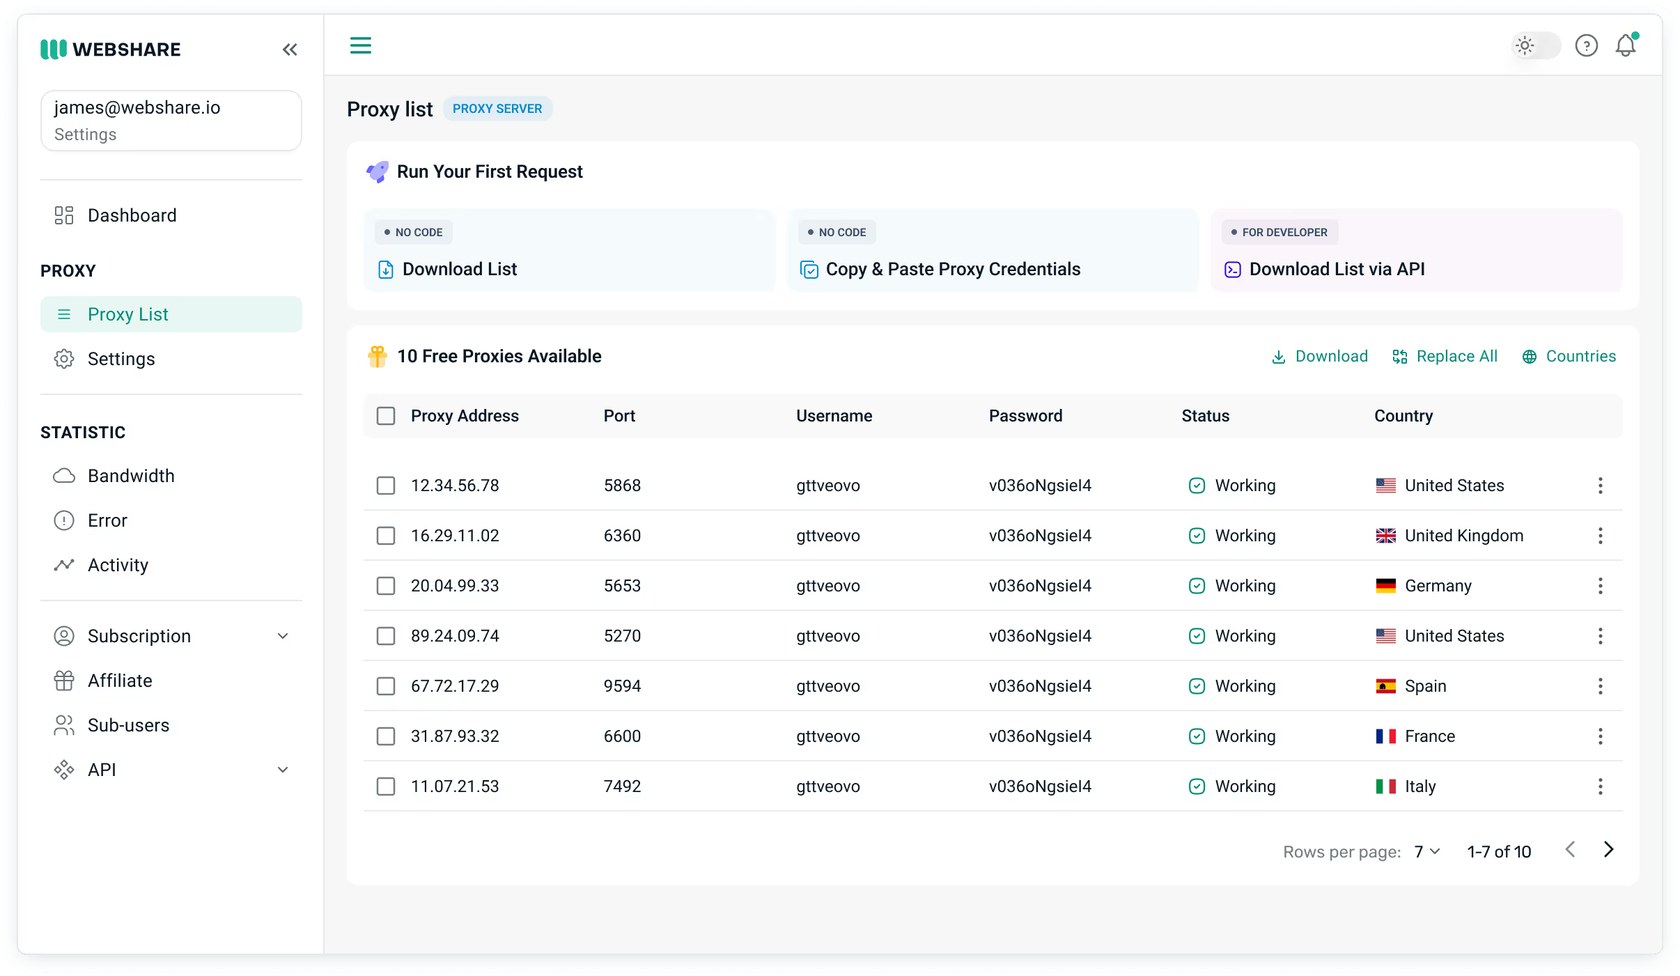This screenshot has height=976, width=1680.
Task: Click Download List via API card
Action: point(1416,250)
